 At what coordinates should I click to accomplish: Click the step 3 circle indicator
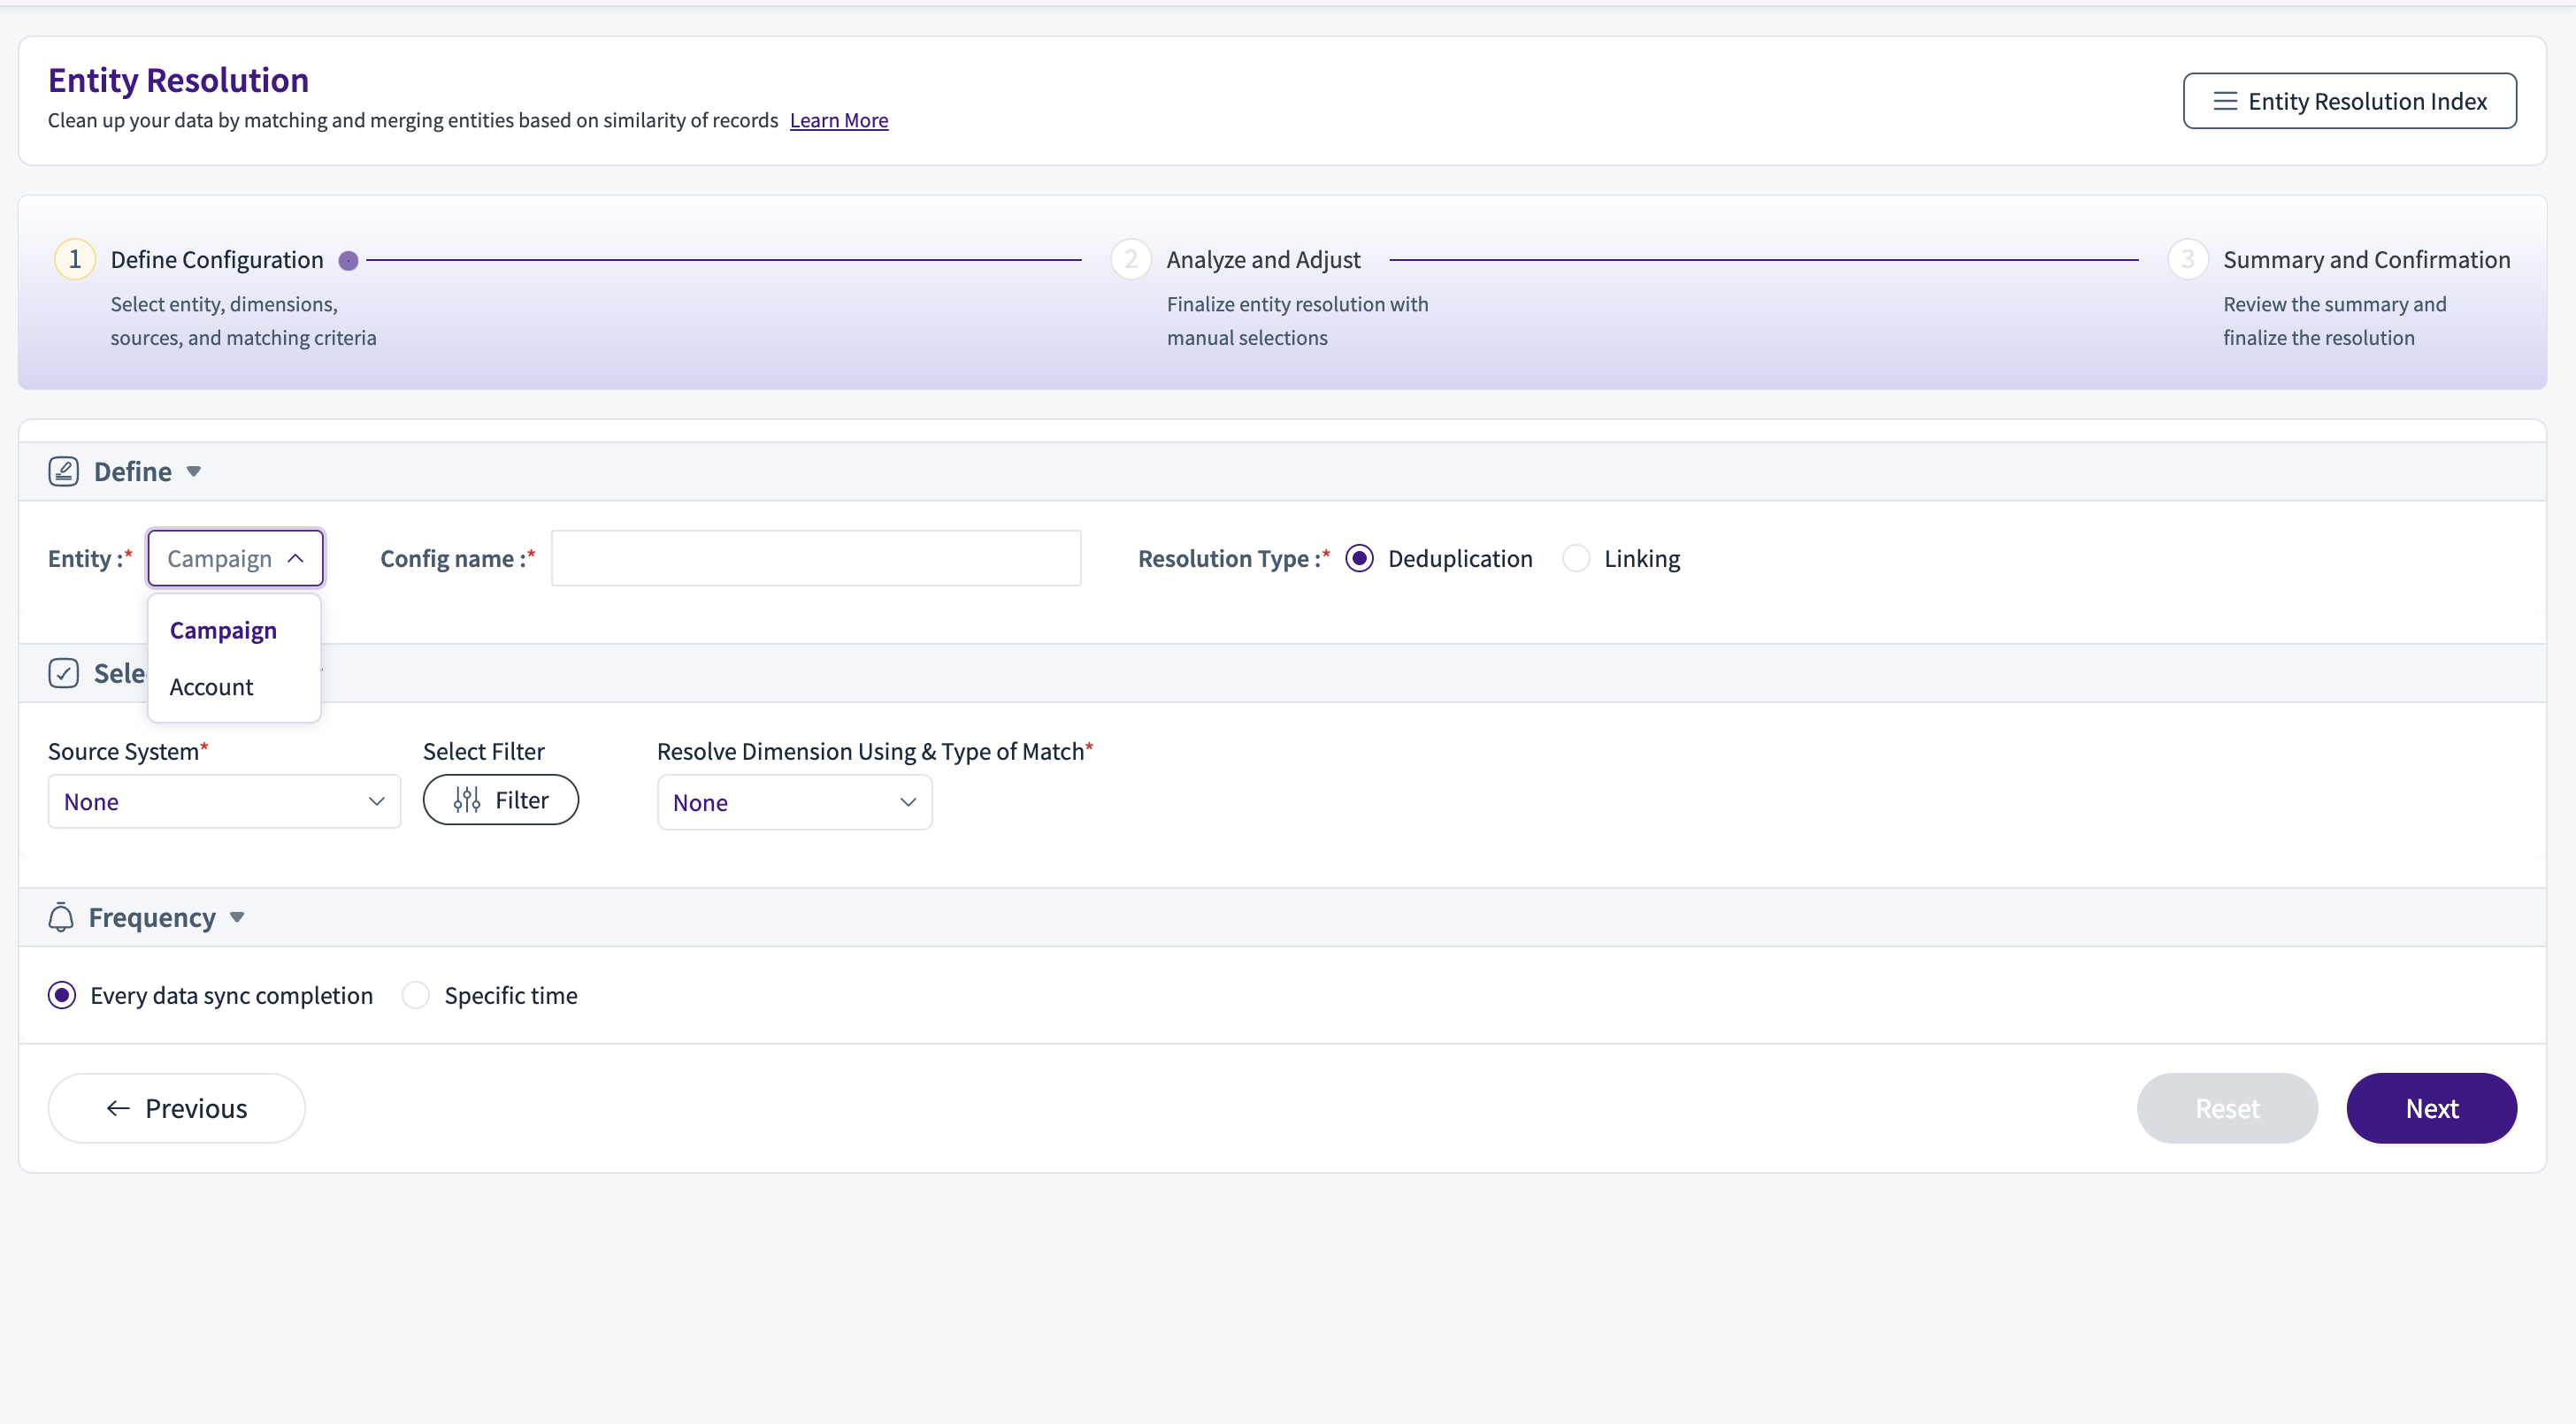[x=2188, y=259]
